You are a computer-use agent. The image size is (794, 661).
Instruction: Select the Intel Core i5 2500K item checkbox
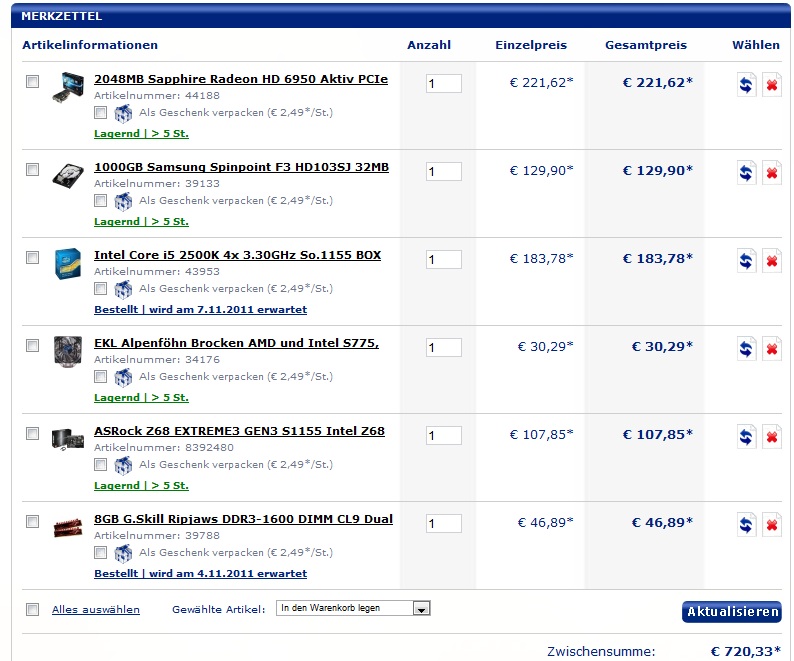coord(32,258)
